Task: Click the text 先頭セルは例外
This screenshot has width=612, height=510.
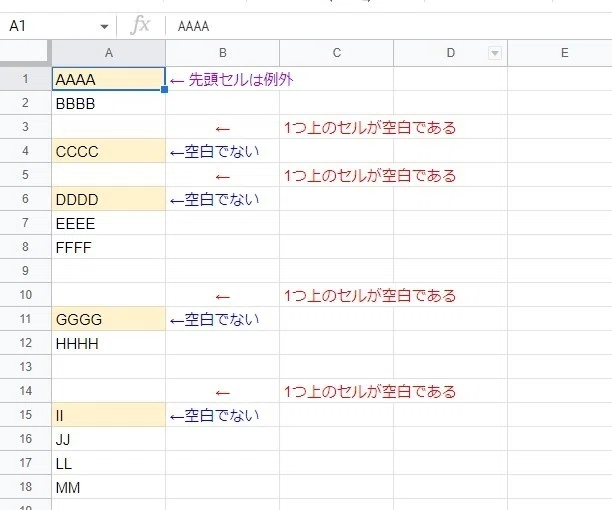Action: coord(241,80)
